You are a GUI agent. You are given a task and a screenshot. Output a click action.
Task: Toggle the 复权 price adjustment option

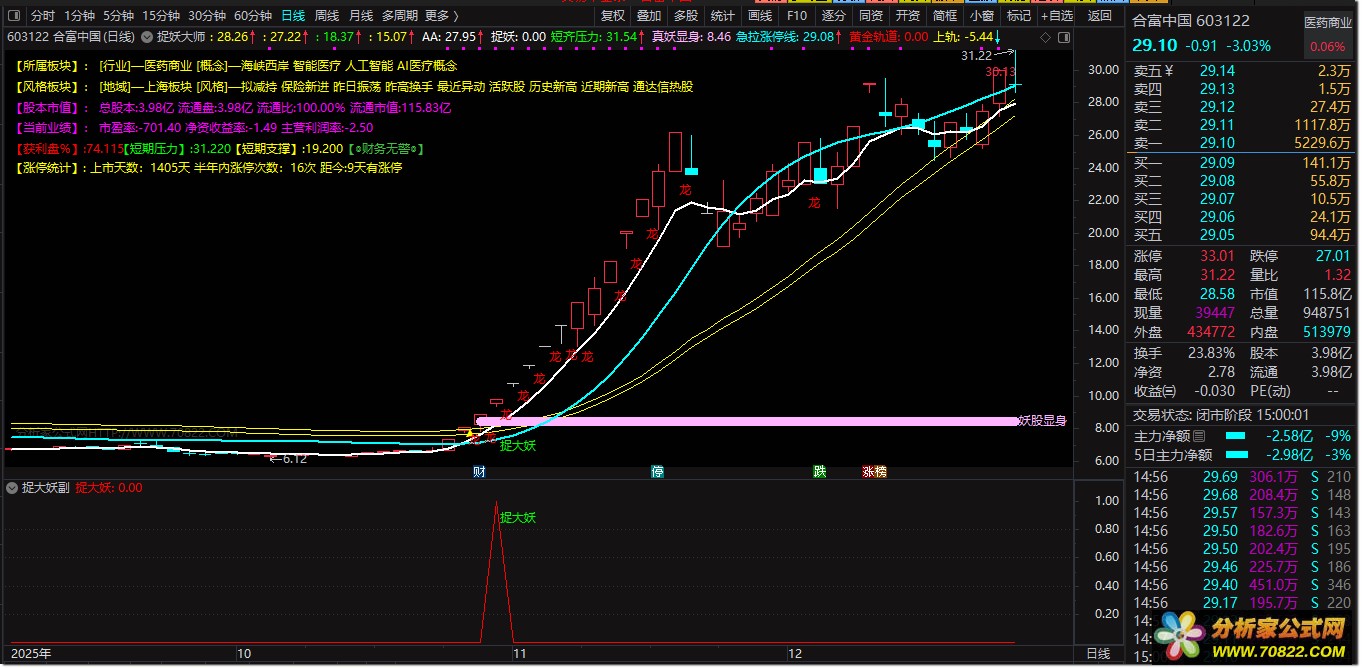612,16
